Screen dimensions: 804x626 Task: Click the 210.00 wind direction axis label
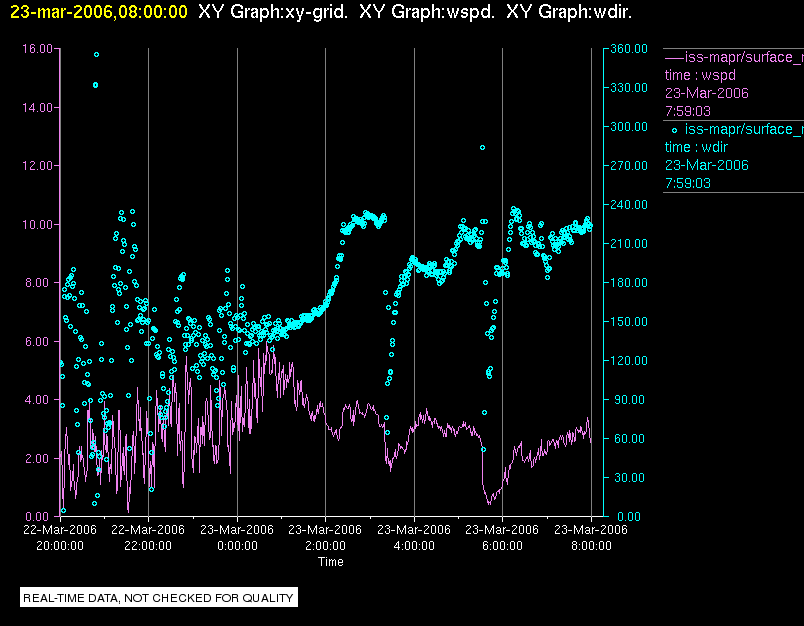click(629, 244)
